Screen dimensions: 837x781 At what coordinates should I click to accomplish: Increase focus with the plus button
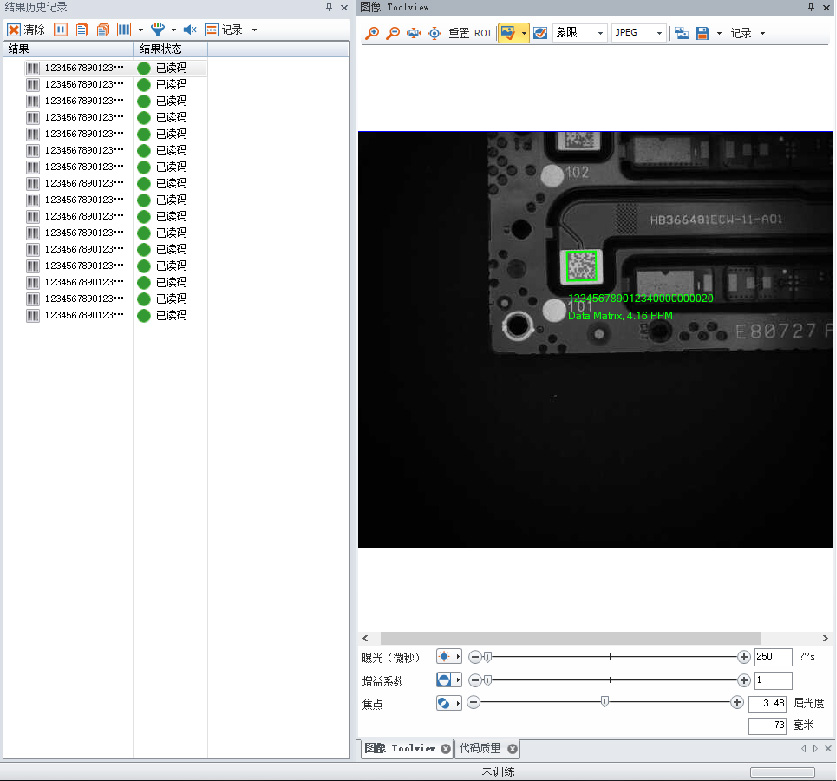click(x=737, y=703)
